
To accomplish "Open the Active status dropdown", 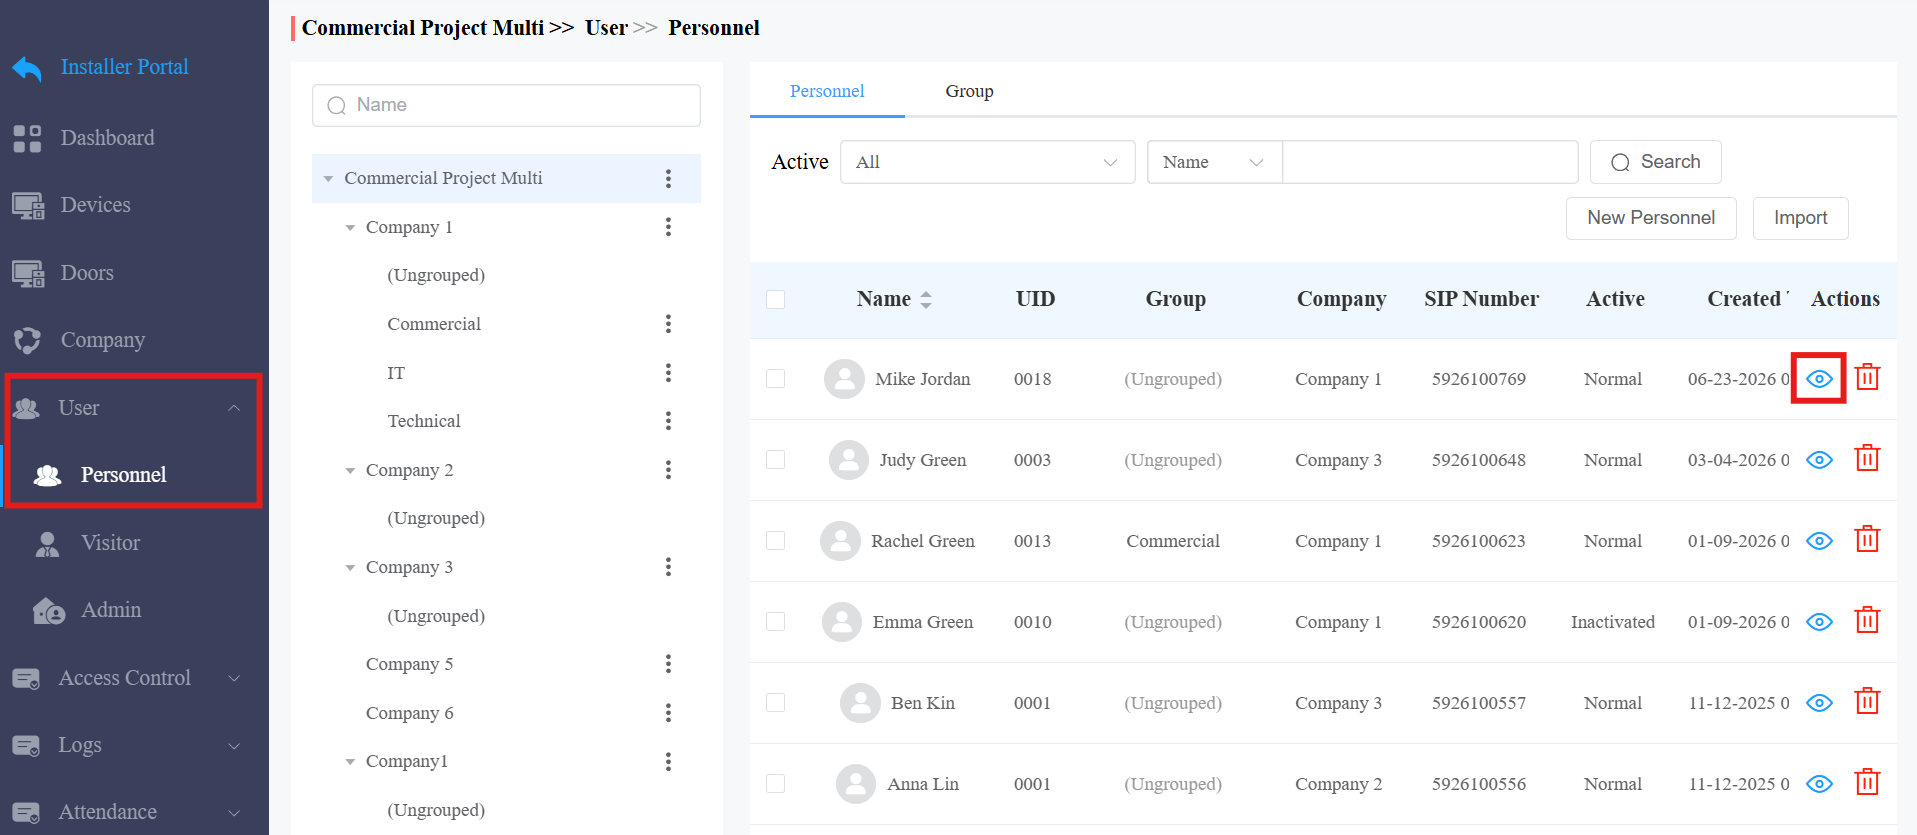I will 987,162.
